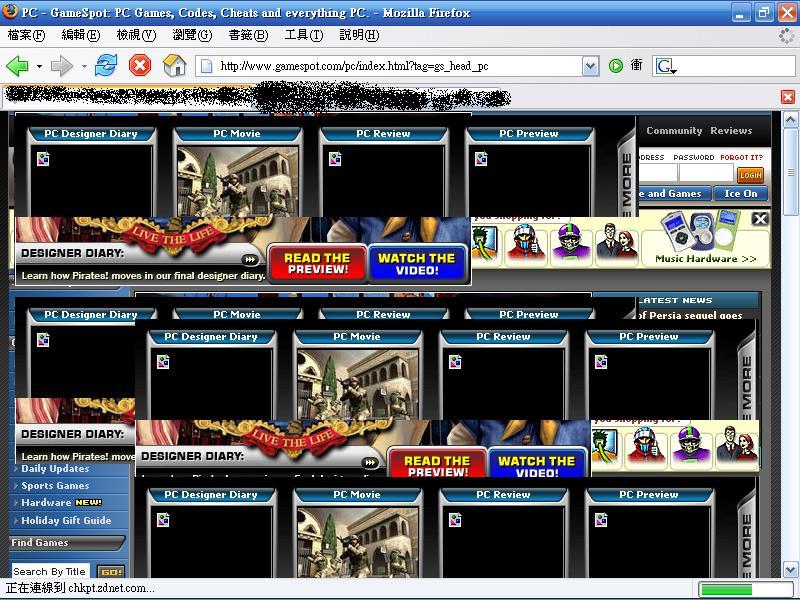Click the orange LOGIN button
The image size is (800, 600).
(750, 175)
